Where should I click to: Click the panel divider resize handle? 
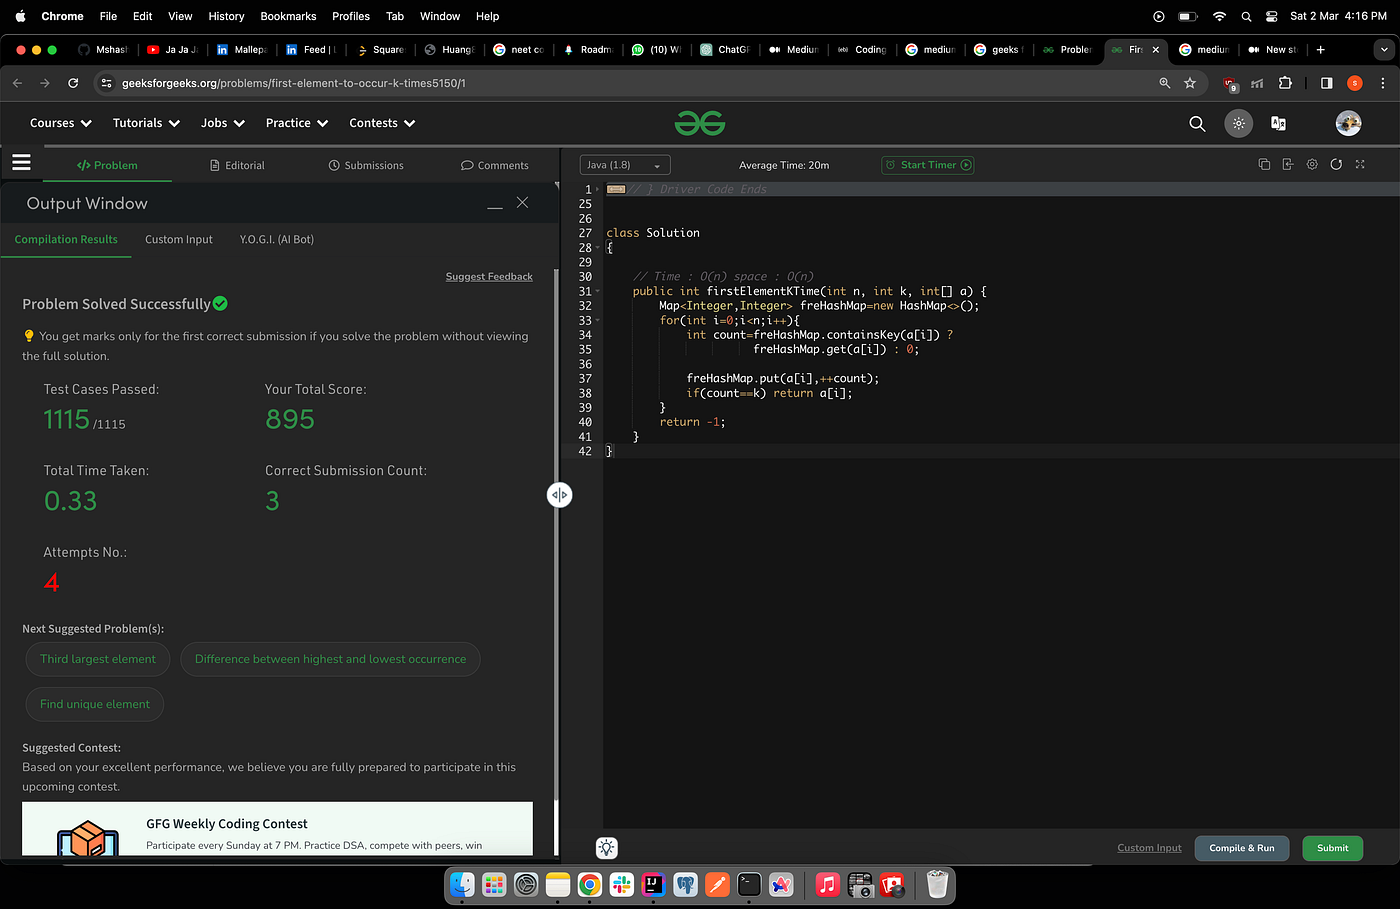pos(559,494)
